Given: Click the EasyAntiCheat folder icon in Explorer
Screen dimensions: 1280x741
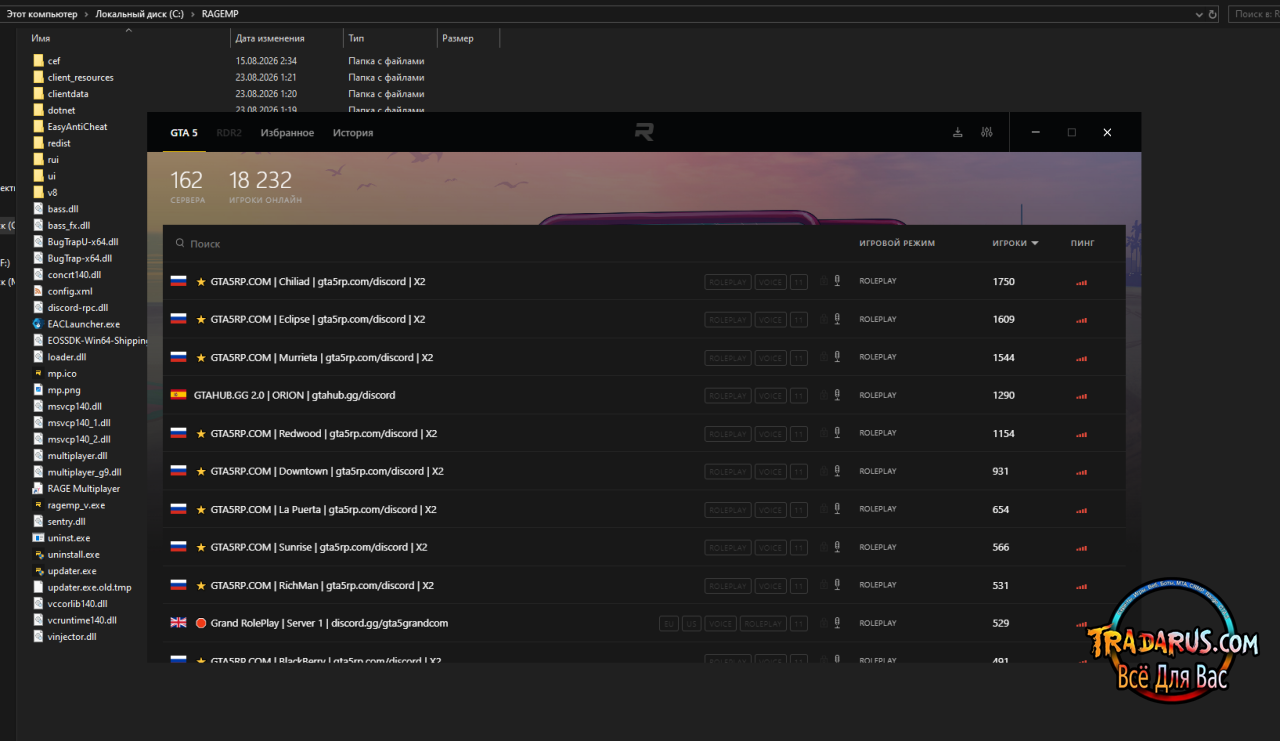Looking at the screenshot, I should click(38, 127).
